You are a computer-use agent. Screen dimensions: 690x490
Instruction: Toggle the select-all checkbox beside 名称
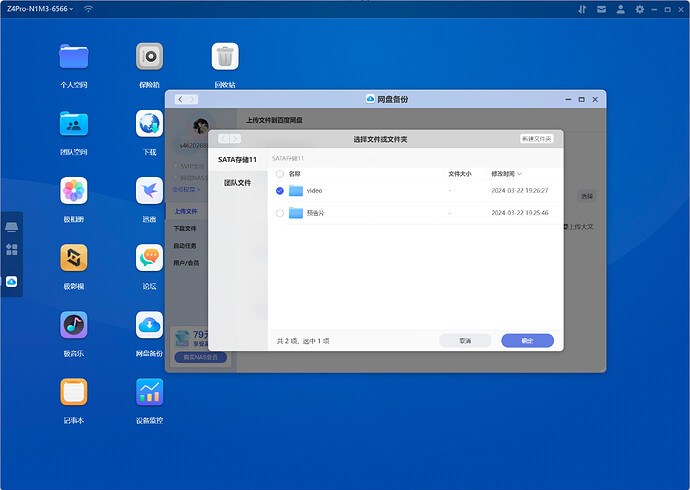(x=280, y=173)
